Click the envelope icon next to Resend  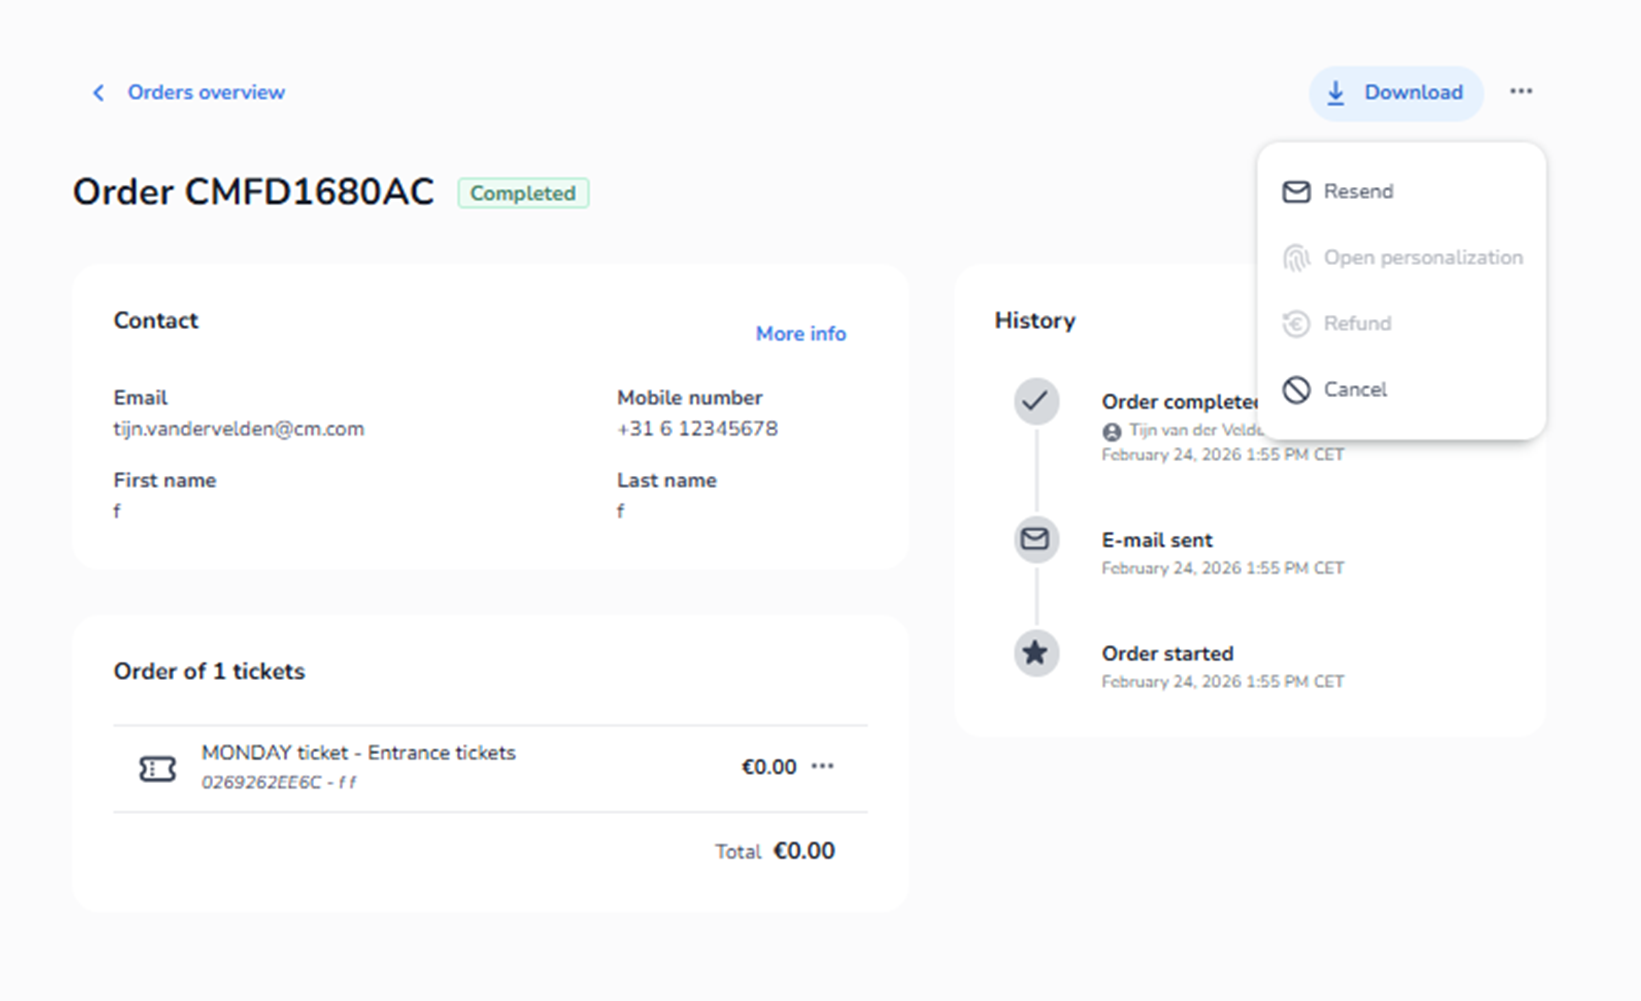tap(1296, 192)
